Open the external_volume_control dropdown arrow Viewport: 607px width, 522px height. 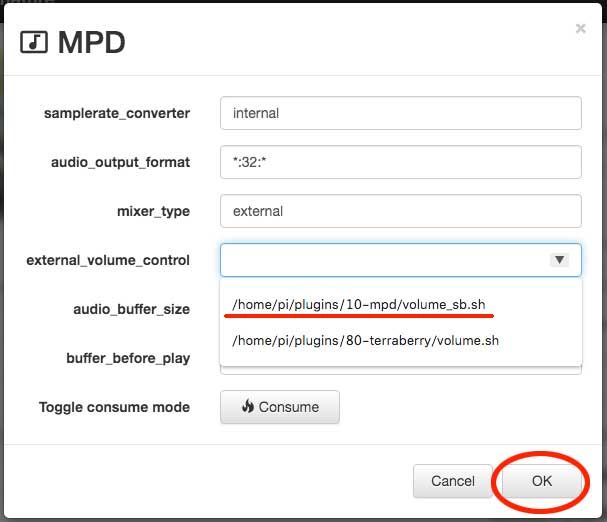559,259
